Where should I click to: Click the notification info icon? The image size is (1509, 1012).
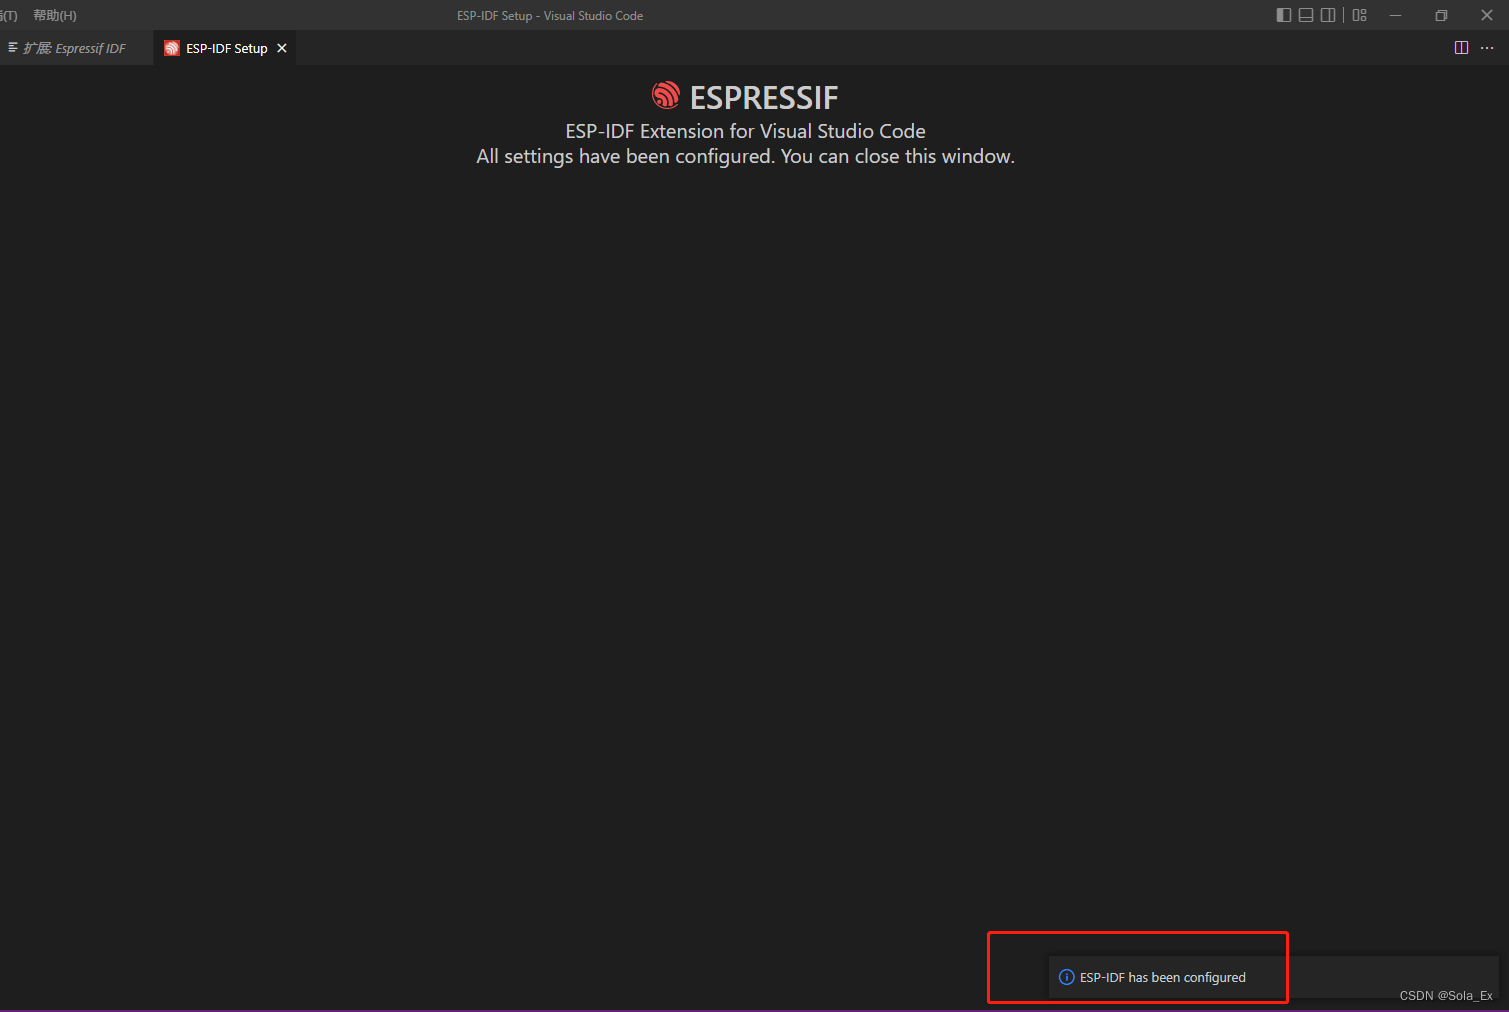pyautogui.click(x=1067, y=977)
